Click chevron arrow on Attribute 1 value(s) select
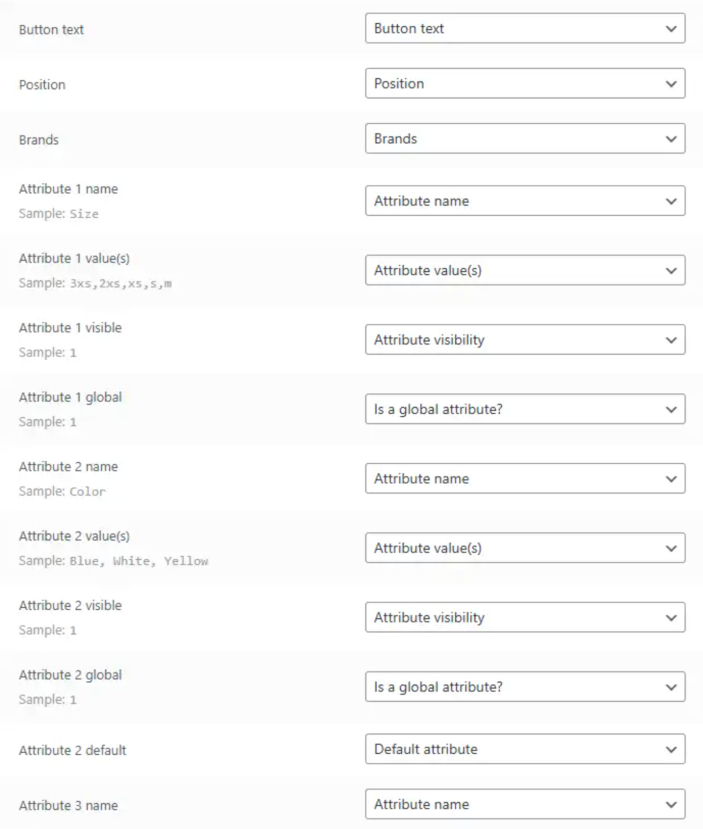The height and width of the screenshot is (829, 703). (x=671, y=270)
